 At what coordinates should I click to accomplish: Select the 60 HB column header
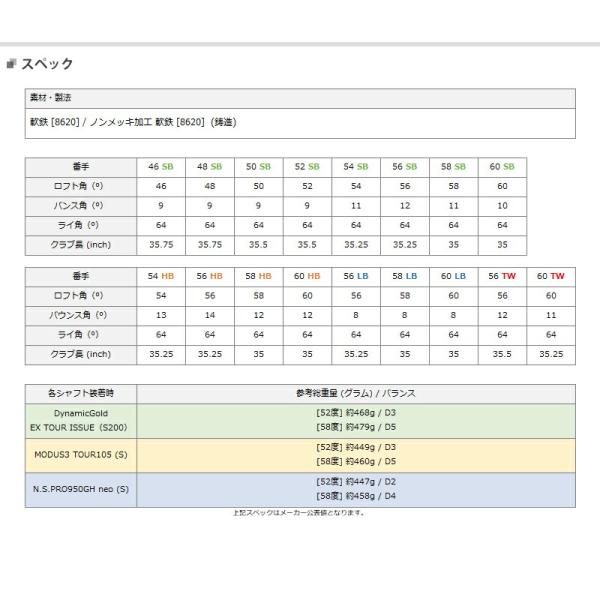[x=307, y=275]
